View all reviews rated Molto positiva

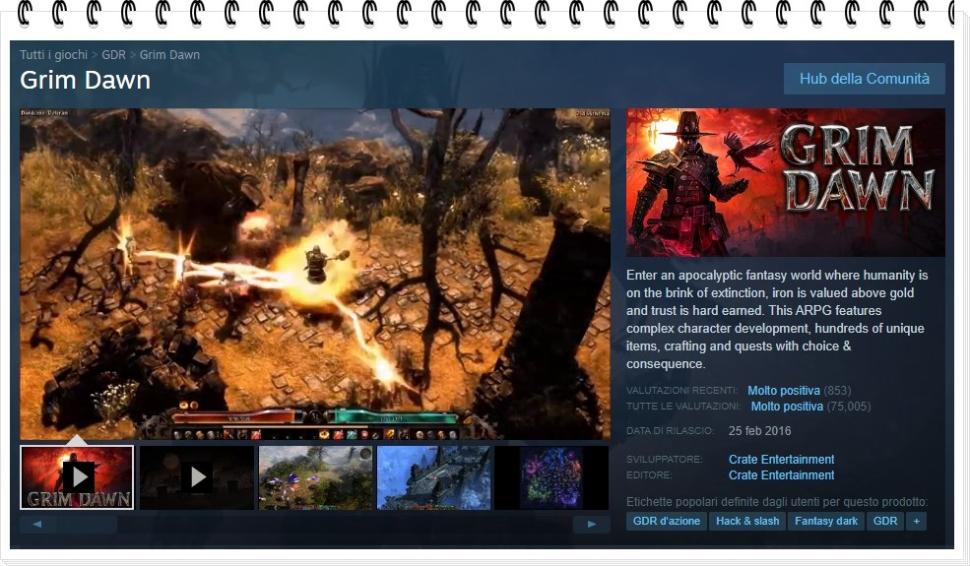[786, 406]
